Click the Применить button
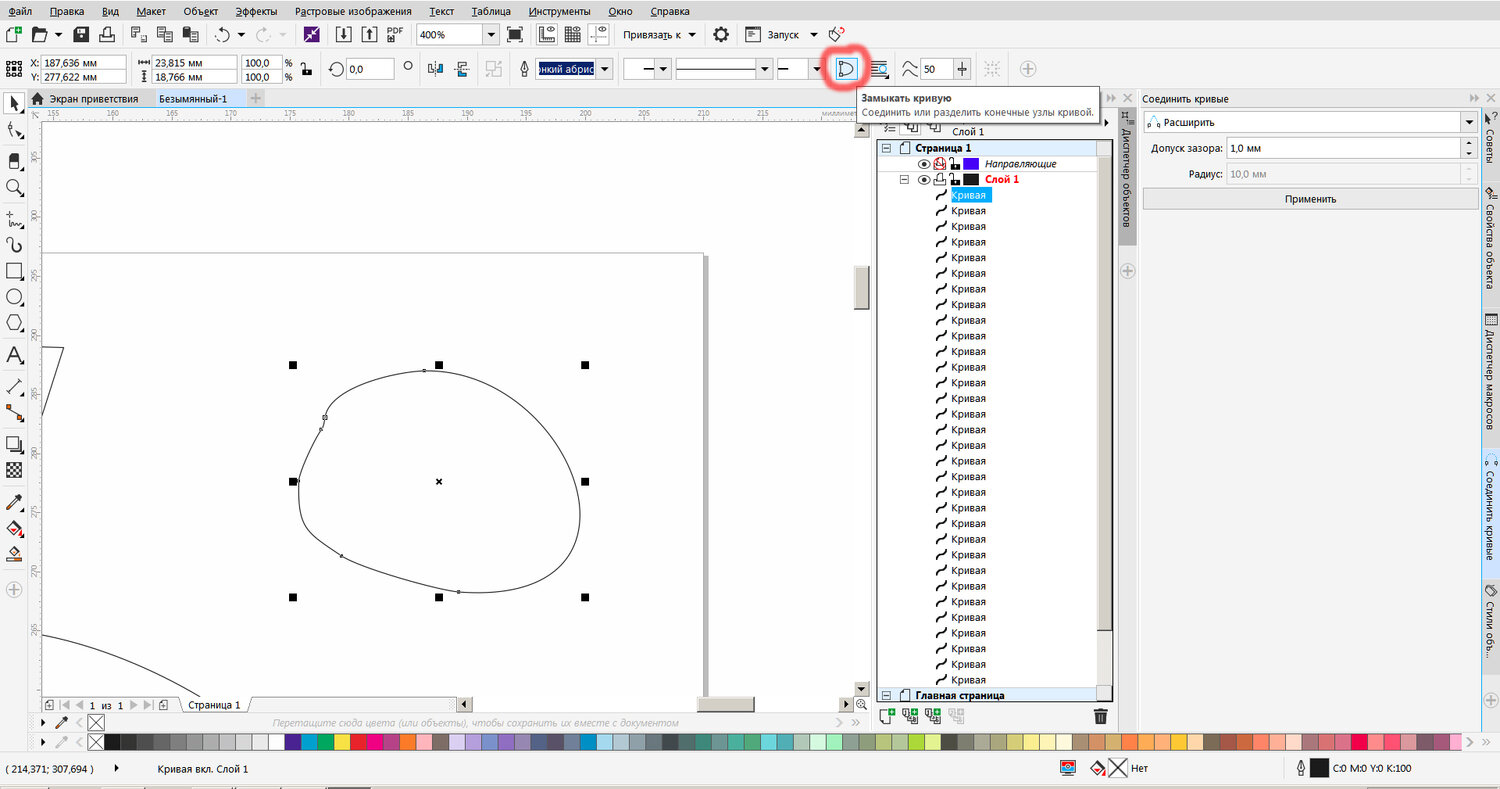Screen dimensions: 1500x789 1310,199
